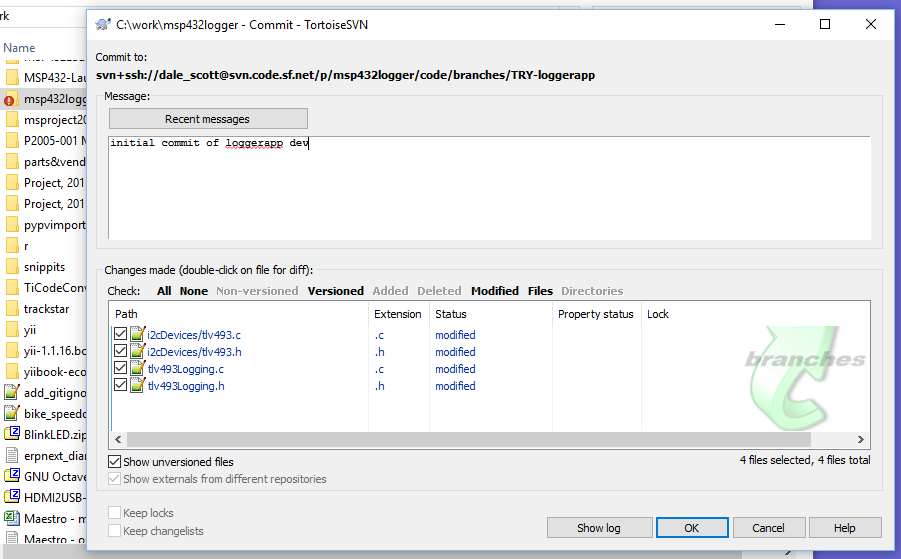This screenshot has height=559, width=901.
Task: Click the bike_speedo file icon in Explorer
Action: click(12, 413)
